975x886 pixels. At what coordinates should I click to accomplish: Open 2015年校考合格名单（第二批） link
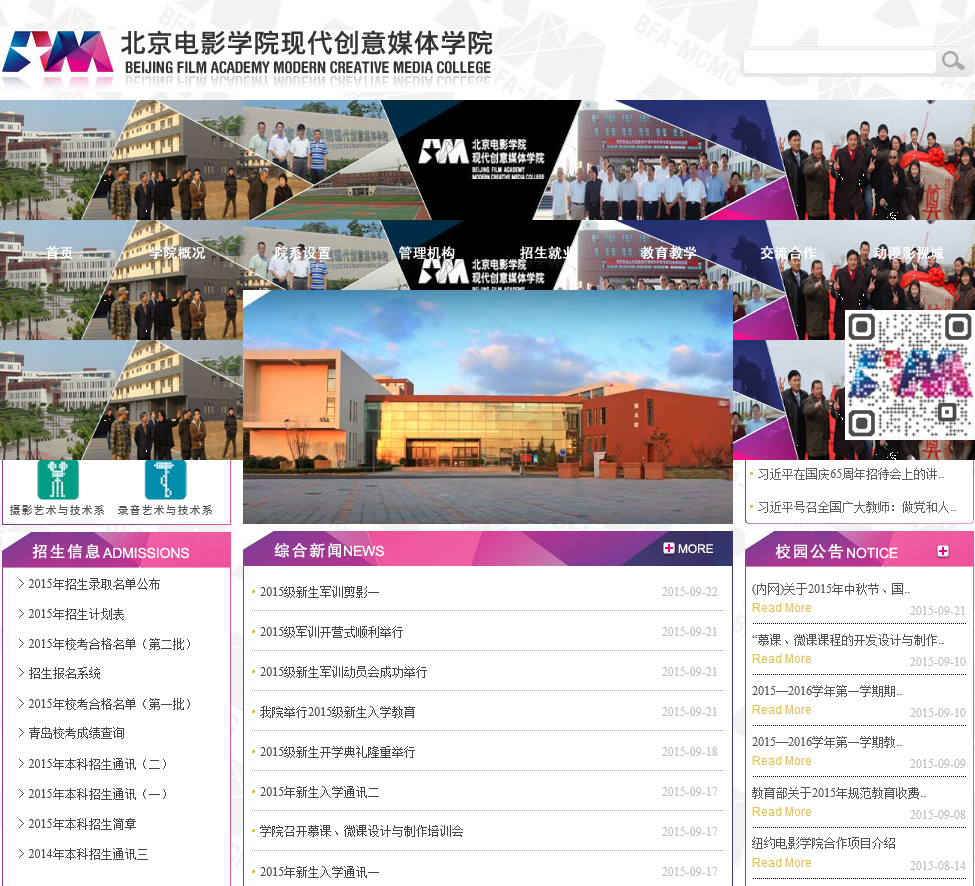click(110, 644)
